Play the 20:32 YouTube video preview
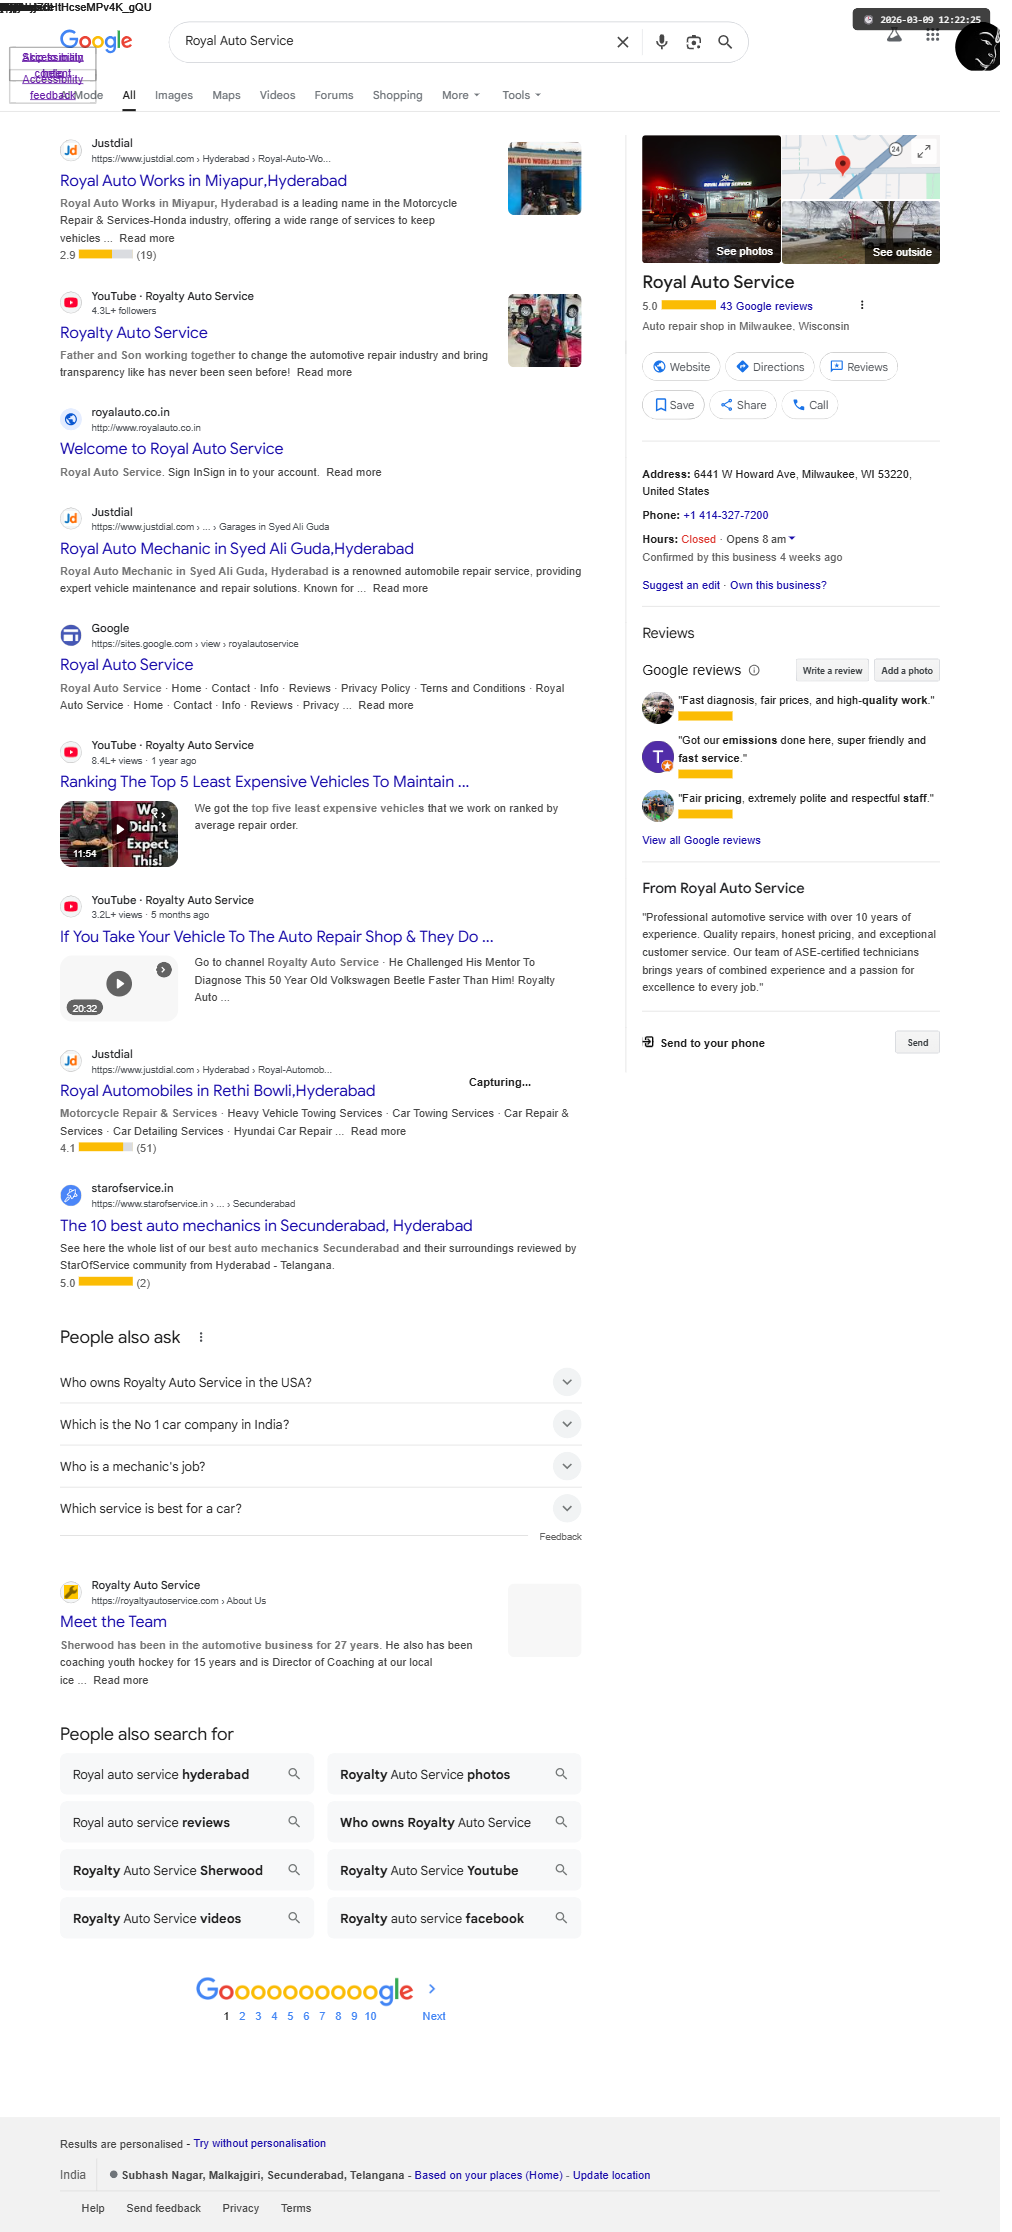Image resolution: width=1012 pixels, height=2232 pixels. coord(119,983)
